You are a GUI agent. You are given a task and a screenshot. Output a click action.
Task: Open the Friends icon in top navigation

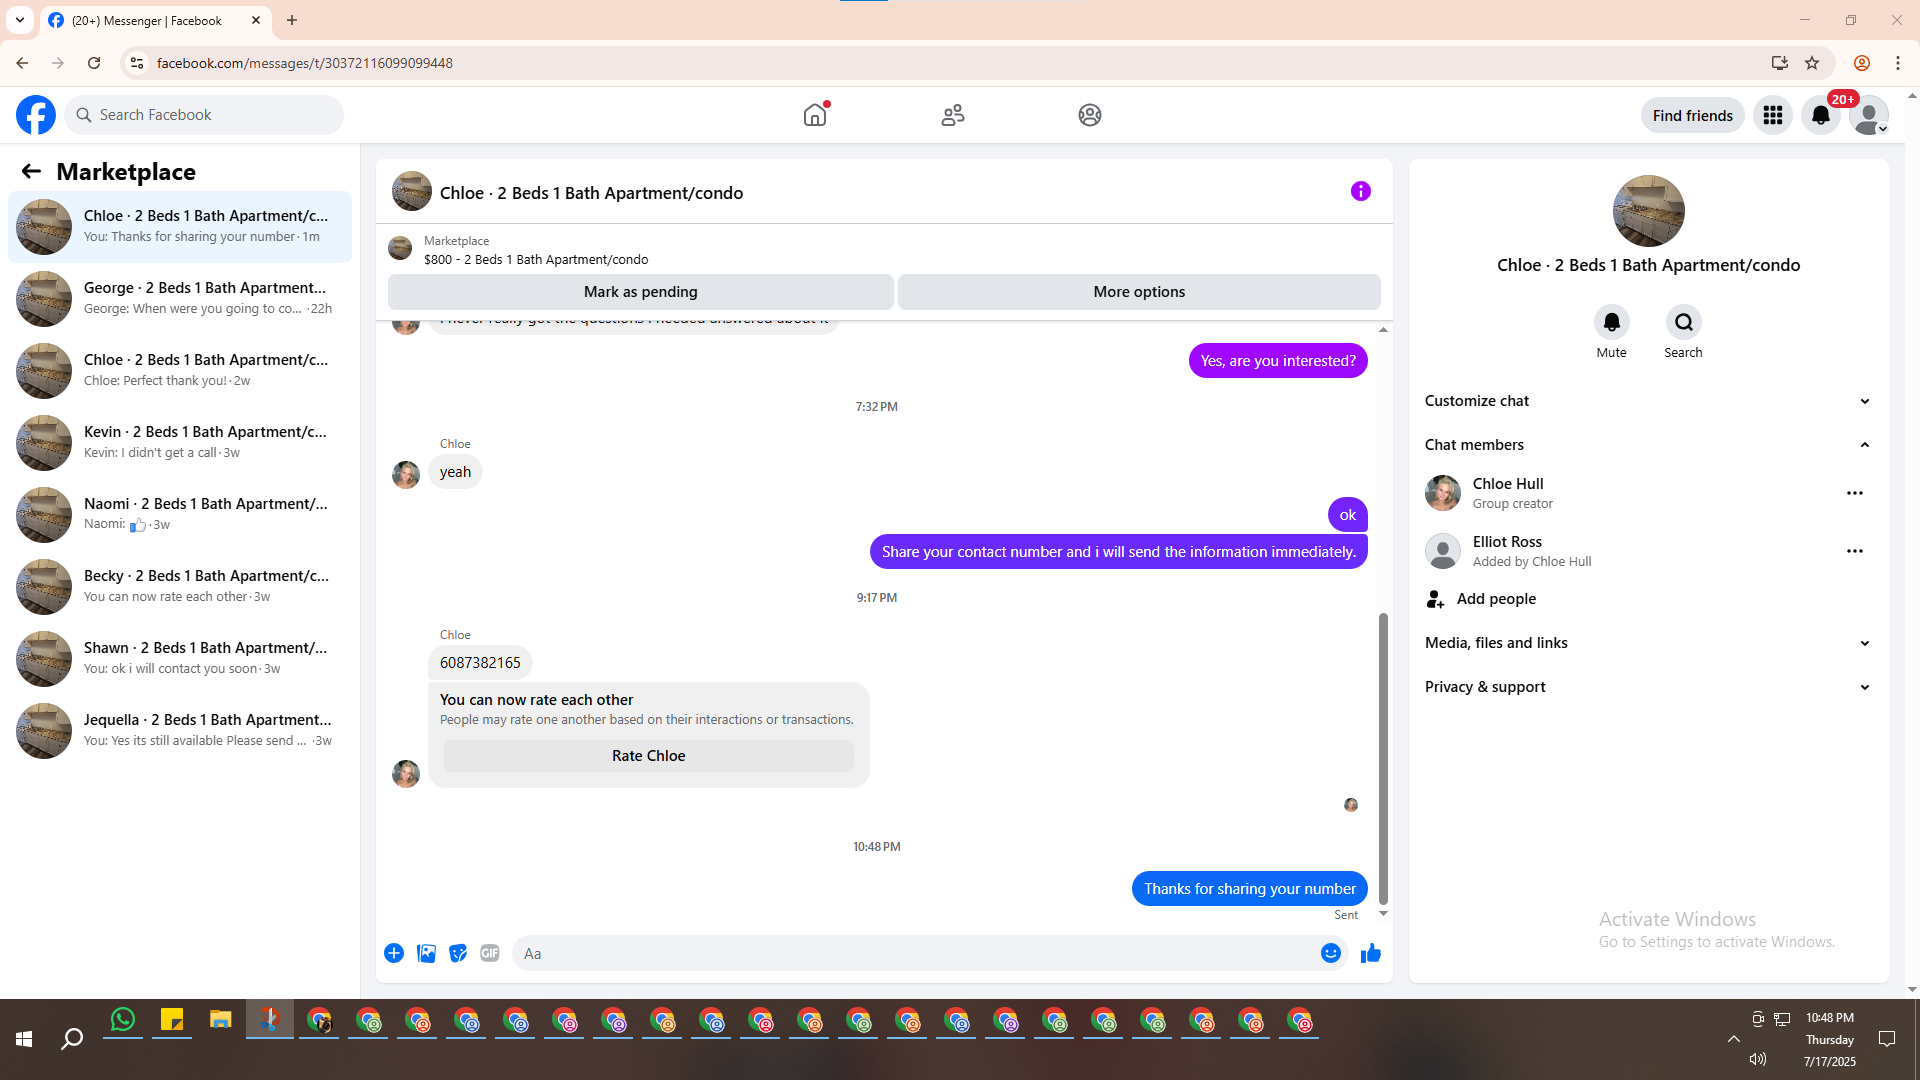click(953, 115)
